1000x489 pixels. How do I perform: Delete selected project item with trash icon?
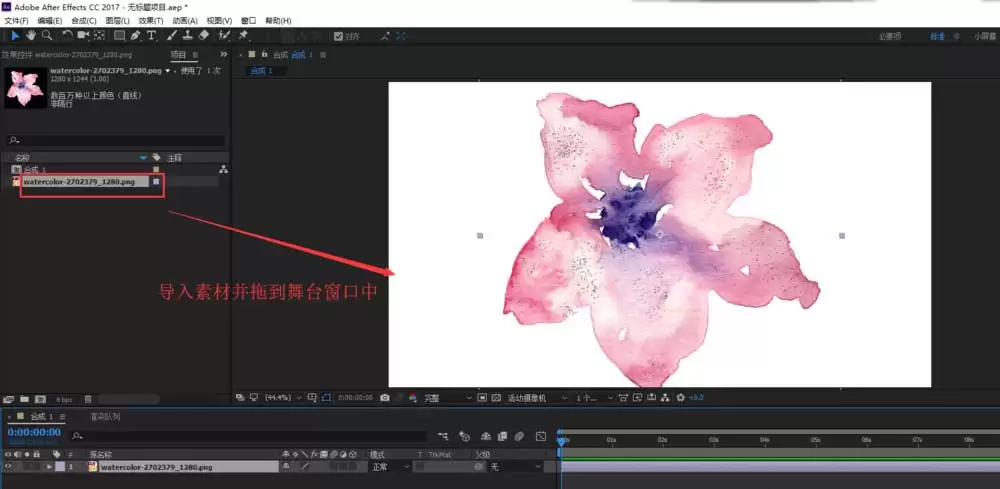[x=88, y=399]
